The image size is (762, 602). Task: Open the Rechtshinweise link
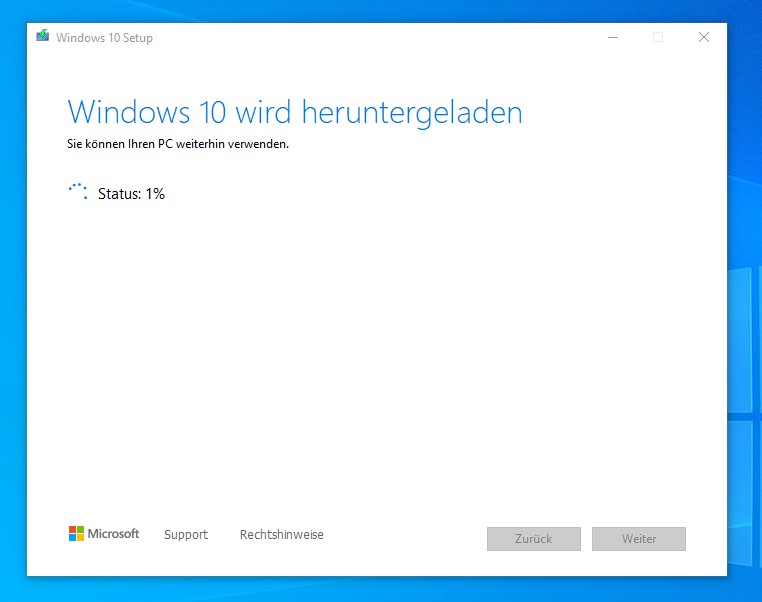coord(281,534)
